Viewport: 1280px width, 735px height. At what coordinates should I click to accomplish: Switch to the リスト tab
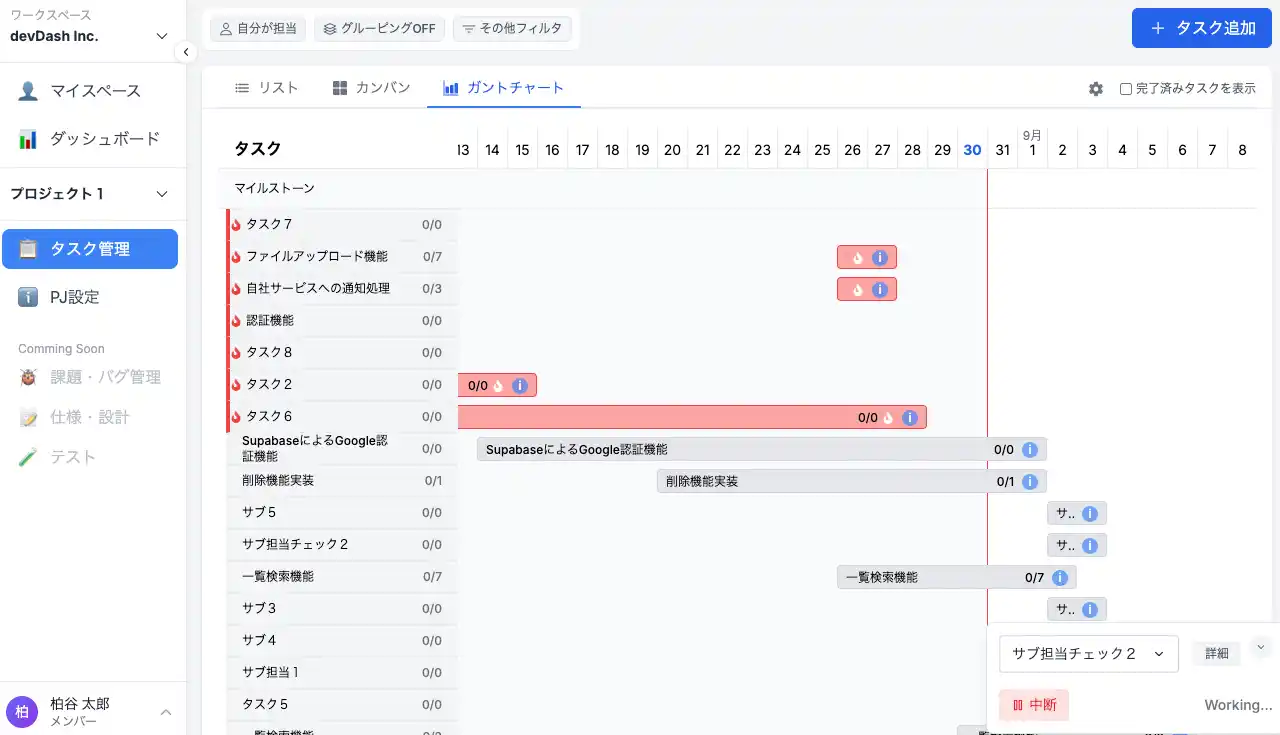tap(266, 88)
